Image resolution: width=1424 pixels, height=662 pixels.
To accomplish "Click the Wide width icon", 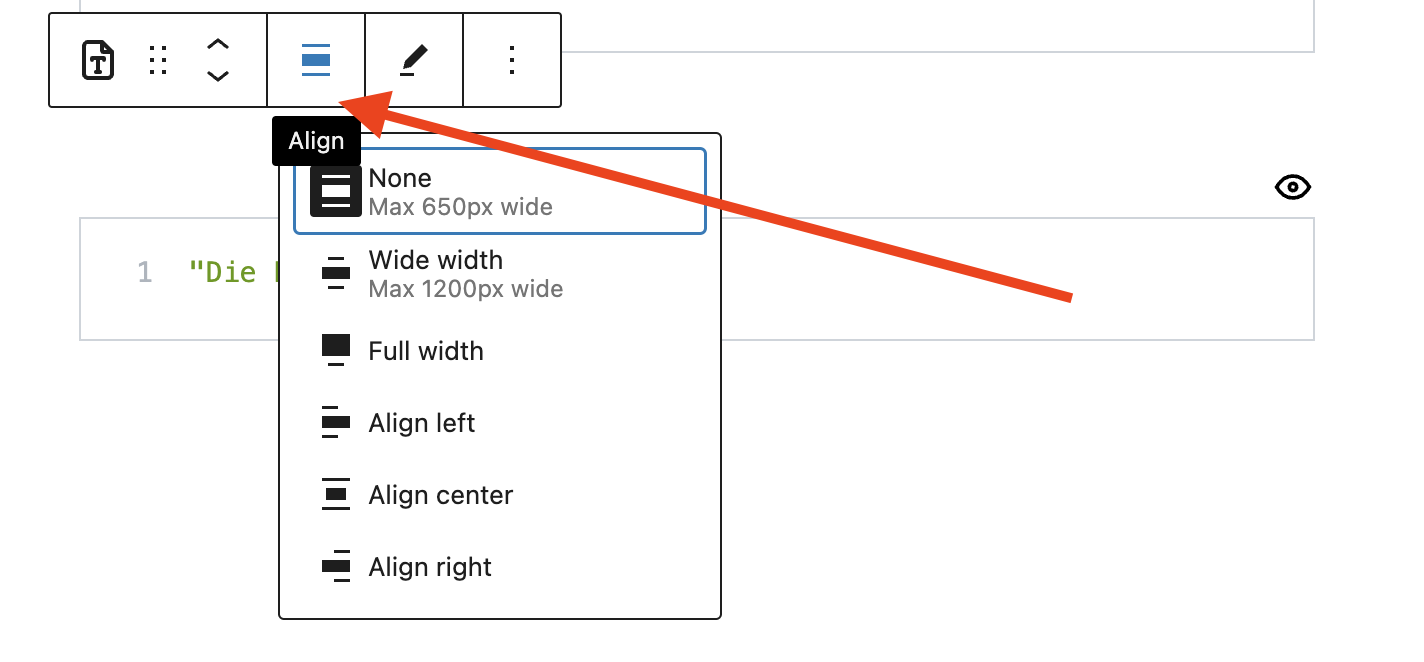I will click(336, 272).
